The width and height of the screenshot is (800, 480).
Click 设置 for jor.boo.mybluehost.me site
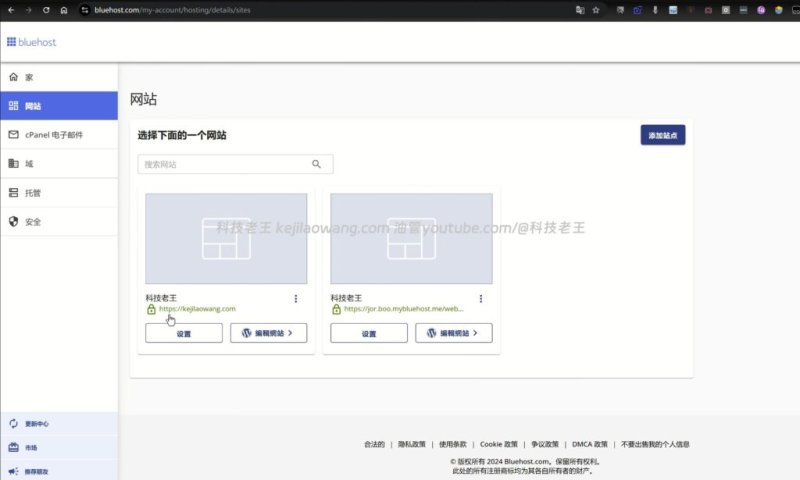369,333
